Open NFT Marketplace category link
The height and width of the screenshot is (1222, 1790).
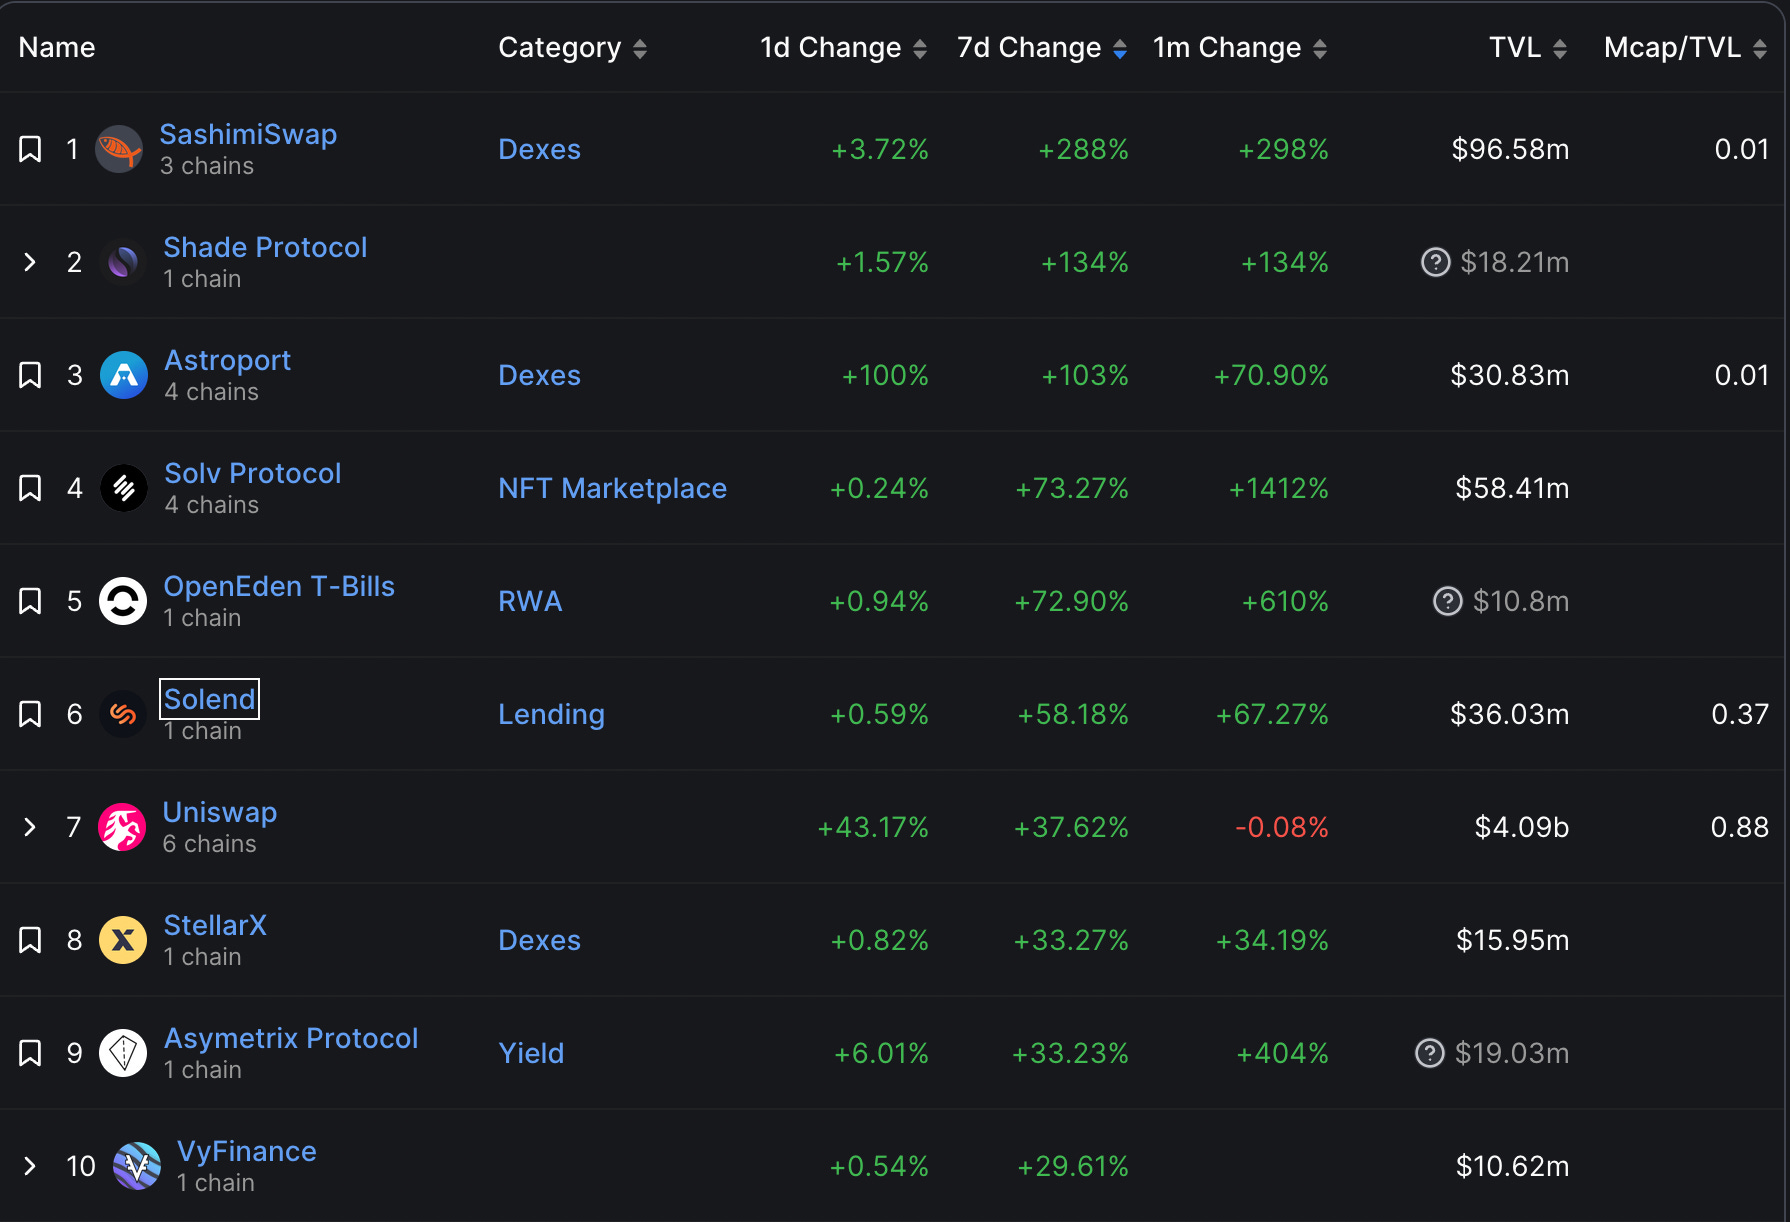[612, 488]
